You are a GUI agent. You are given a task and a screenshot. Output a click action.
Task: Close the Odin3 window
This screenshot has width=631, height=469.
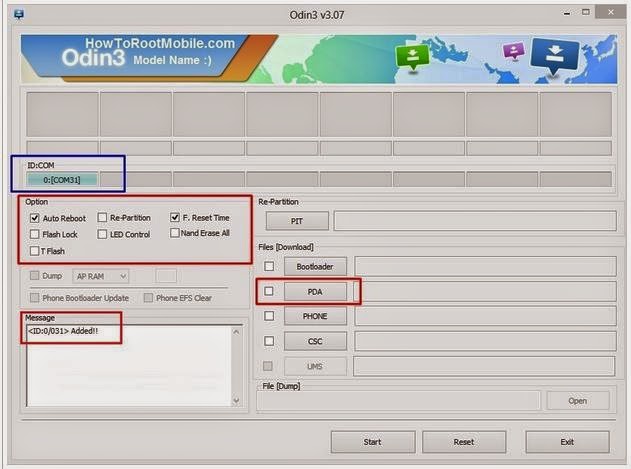(x=611, y=12)
